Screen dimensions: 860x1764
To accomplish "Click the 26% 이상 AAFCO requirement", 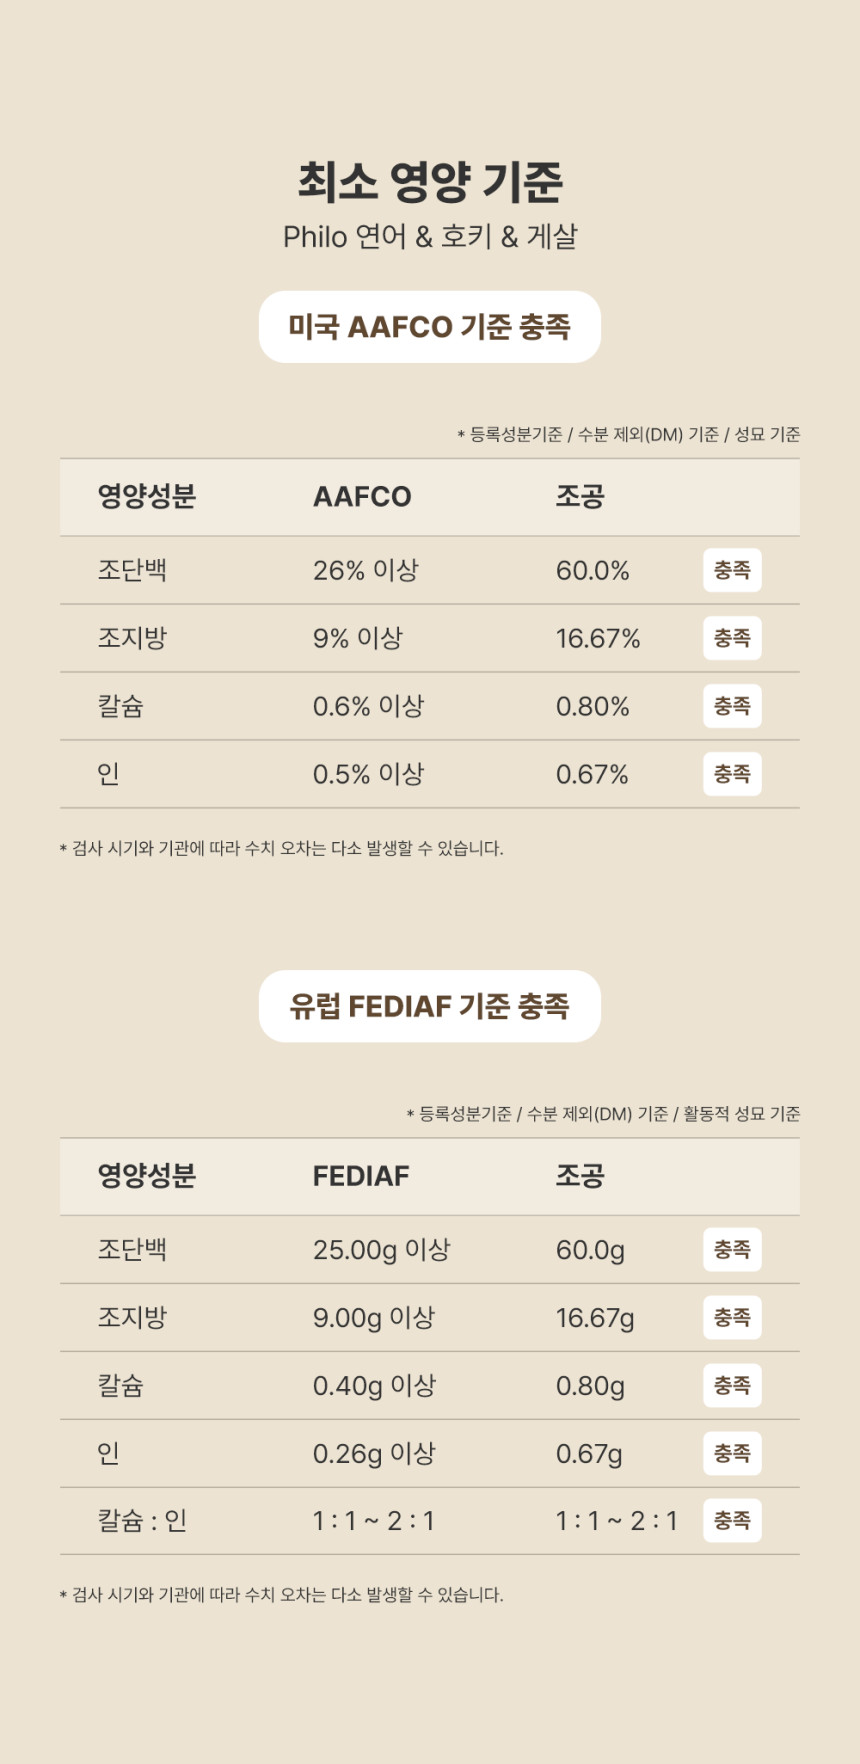I will [366, 570].
